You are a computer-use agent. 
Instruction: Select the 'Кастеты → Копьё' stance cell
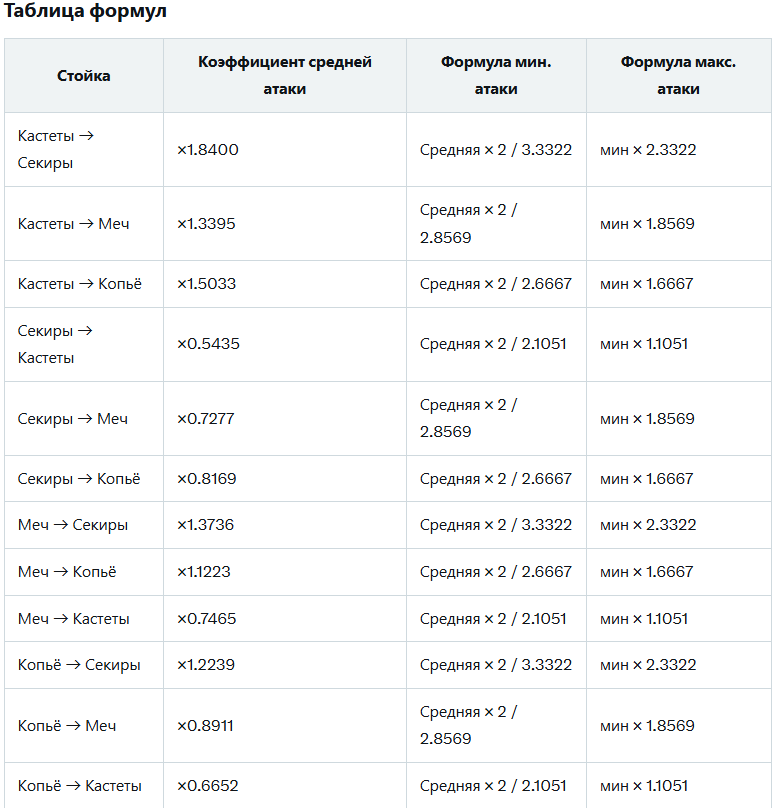pyautogui.click(x=80, y=284)
